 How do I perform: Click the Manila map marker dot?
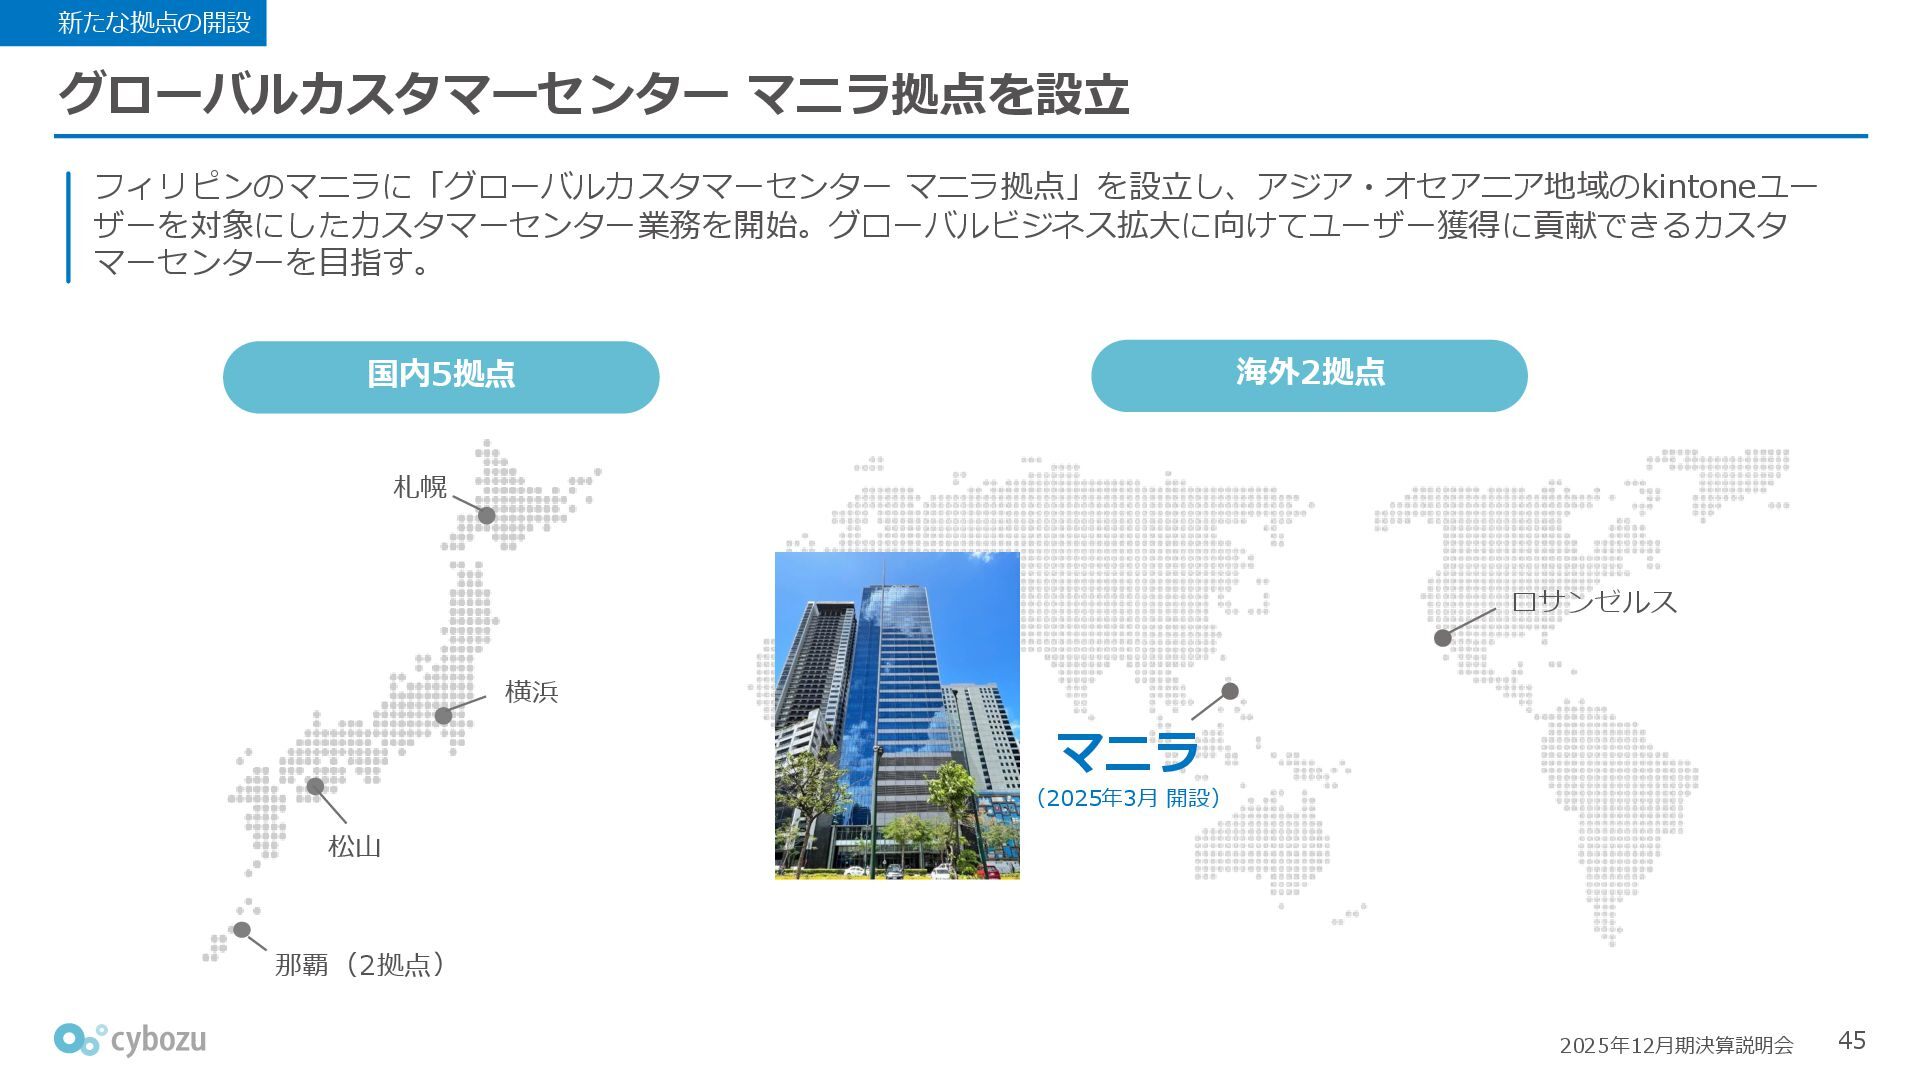point(1230,691)
